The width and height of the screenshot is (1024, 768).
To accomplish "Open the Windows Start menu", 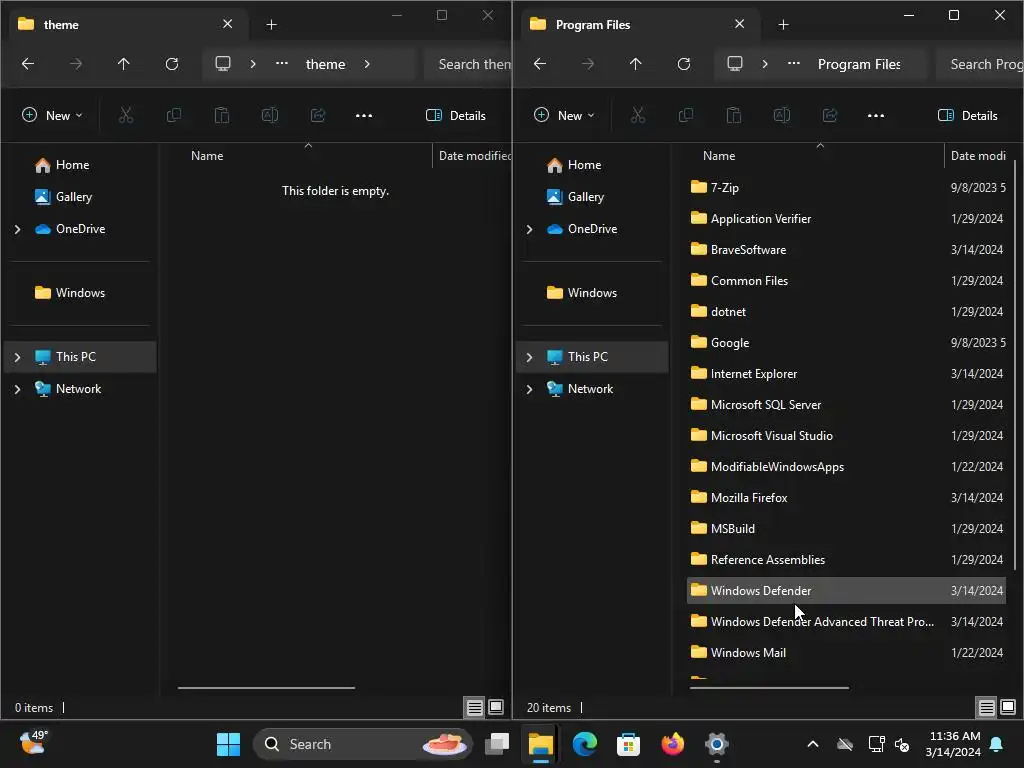I will (229, 744).
